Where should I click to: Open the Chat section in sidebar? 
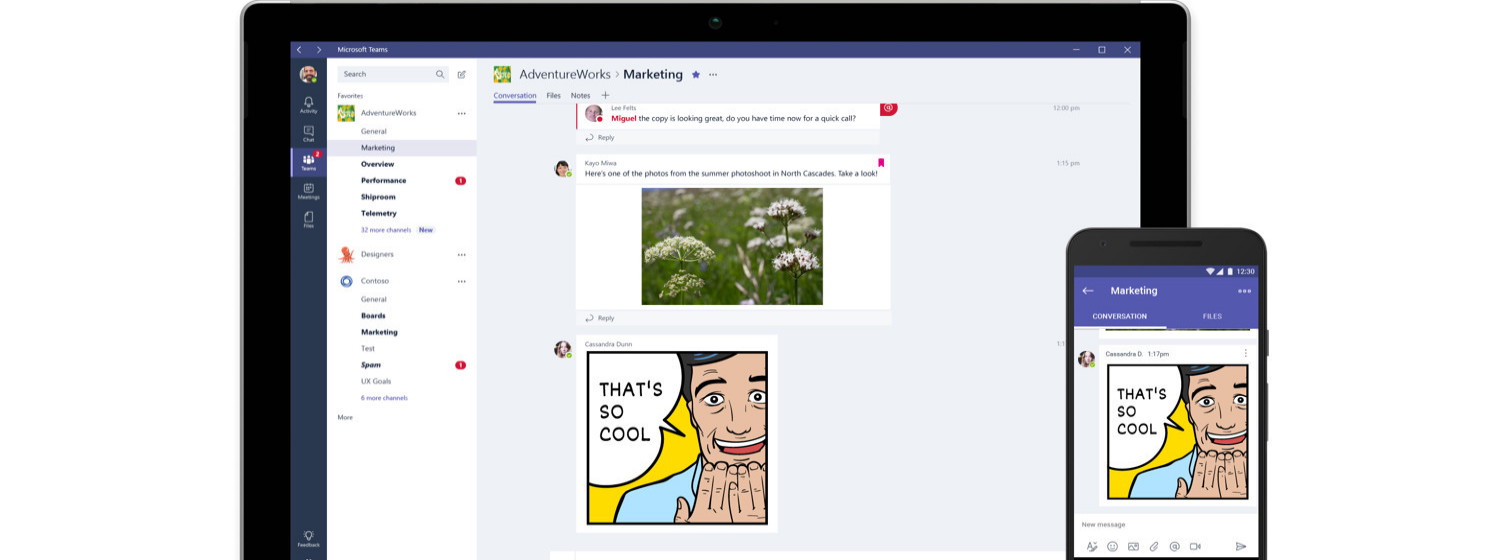308,133
